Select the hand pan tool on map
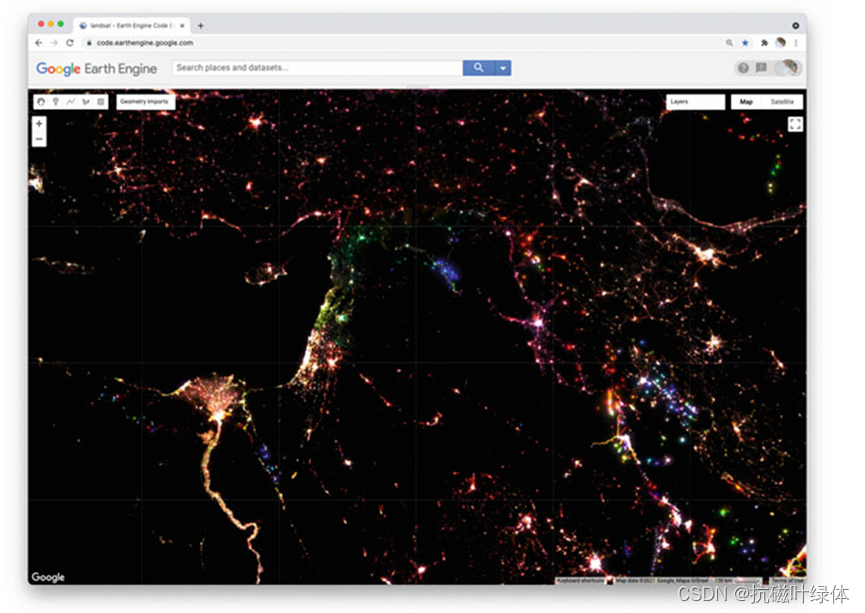This screenshot has height=613, width=865. pyautogui.click(x=41, y=102)
